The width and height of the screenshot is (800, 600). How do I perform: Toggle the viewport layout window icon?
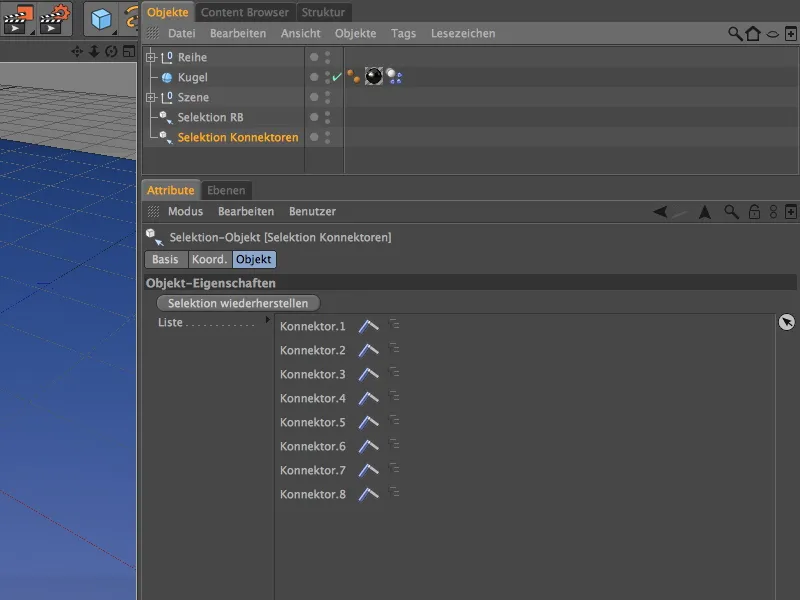(x=129, y=52)
